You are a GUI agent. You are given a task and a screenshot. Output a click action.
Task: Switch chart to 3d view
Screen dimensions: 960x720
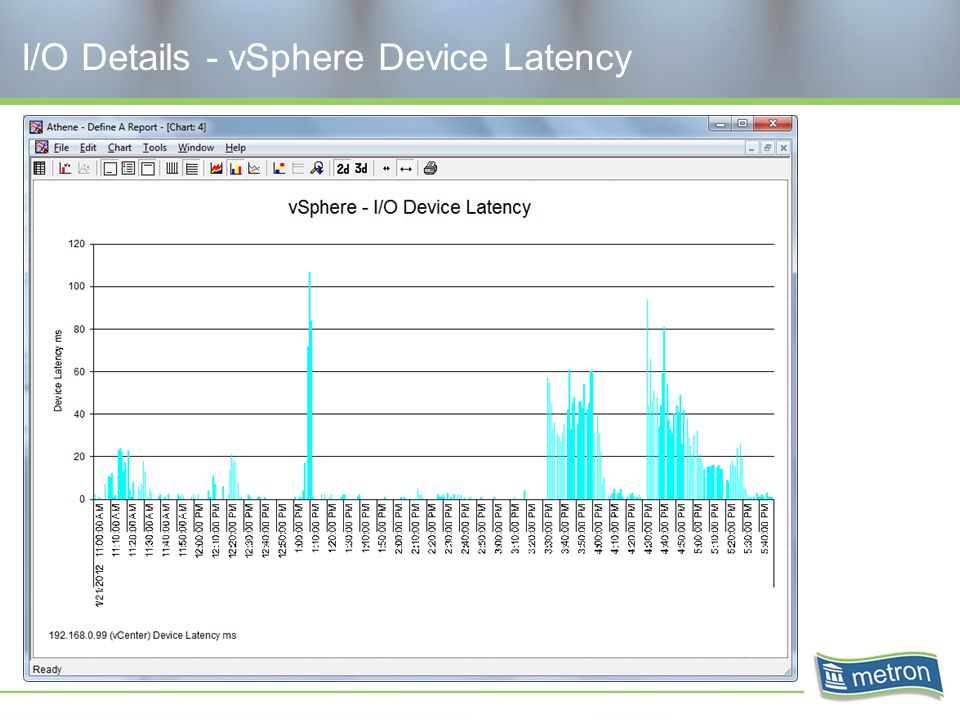click(x=361, y=168)
